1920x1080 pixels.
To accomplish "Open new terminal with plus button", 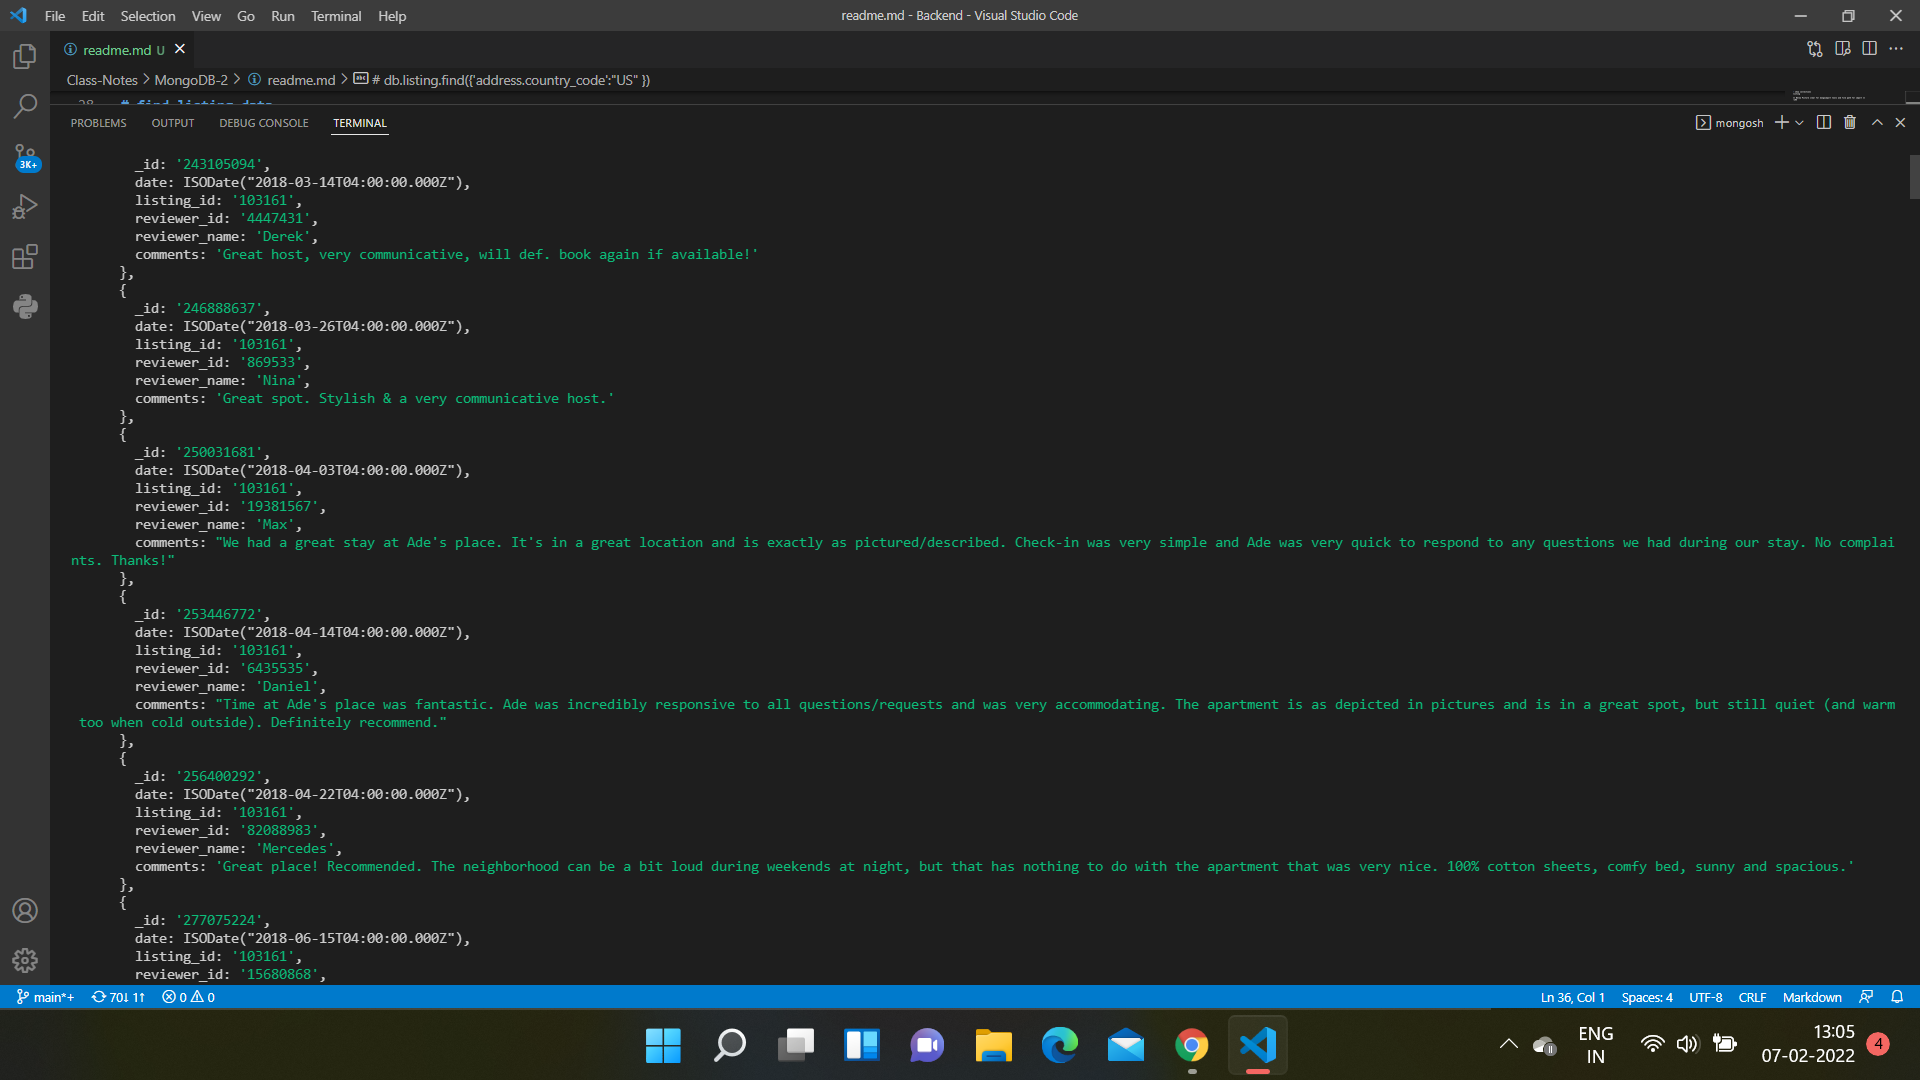I will click(1784, 122).
